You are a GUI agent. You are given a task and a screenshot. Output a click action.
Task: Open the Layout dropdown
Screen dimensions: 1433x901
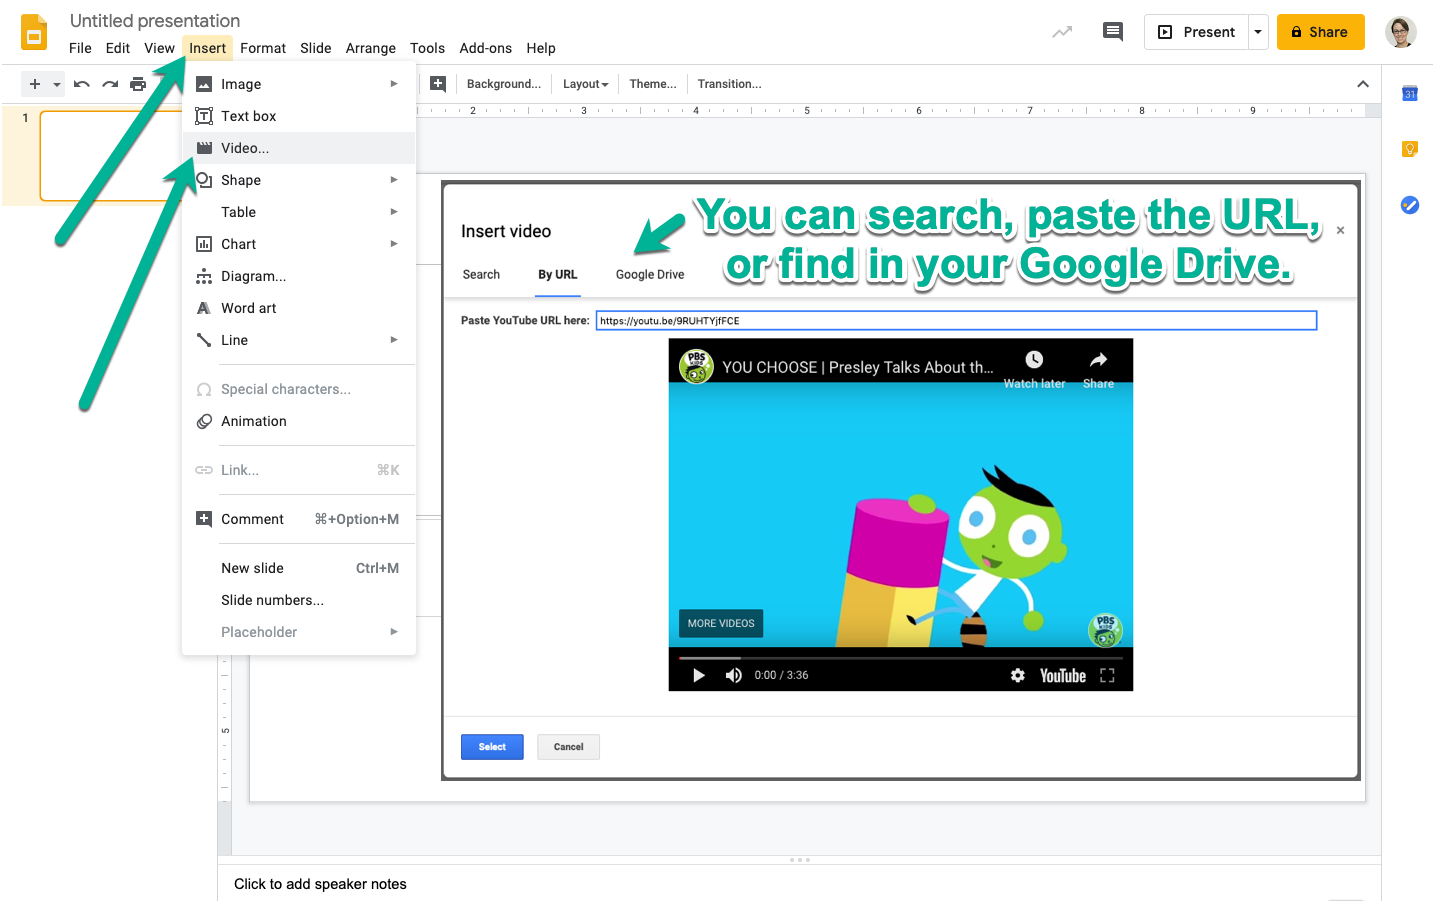[x=585, y=84]
